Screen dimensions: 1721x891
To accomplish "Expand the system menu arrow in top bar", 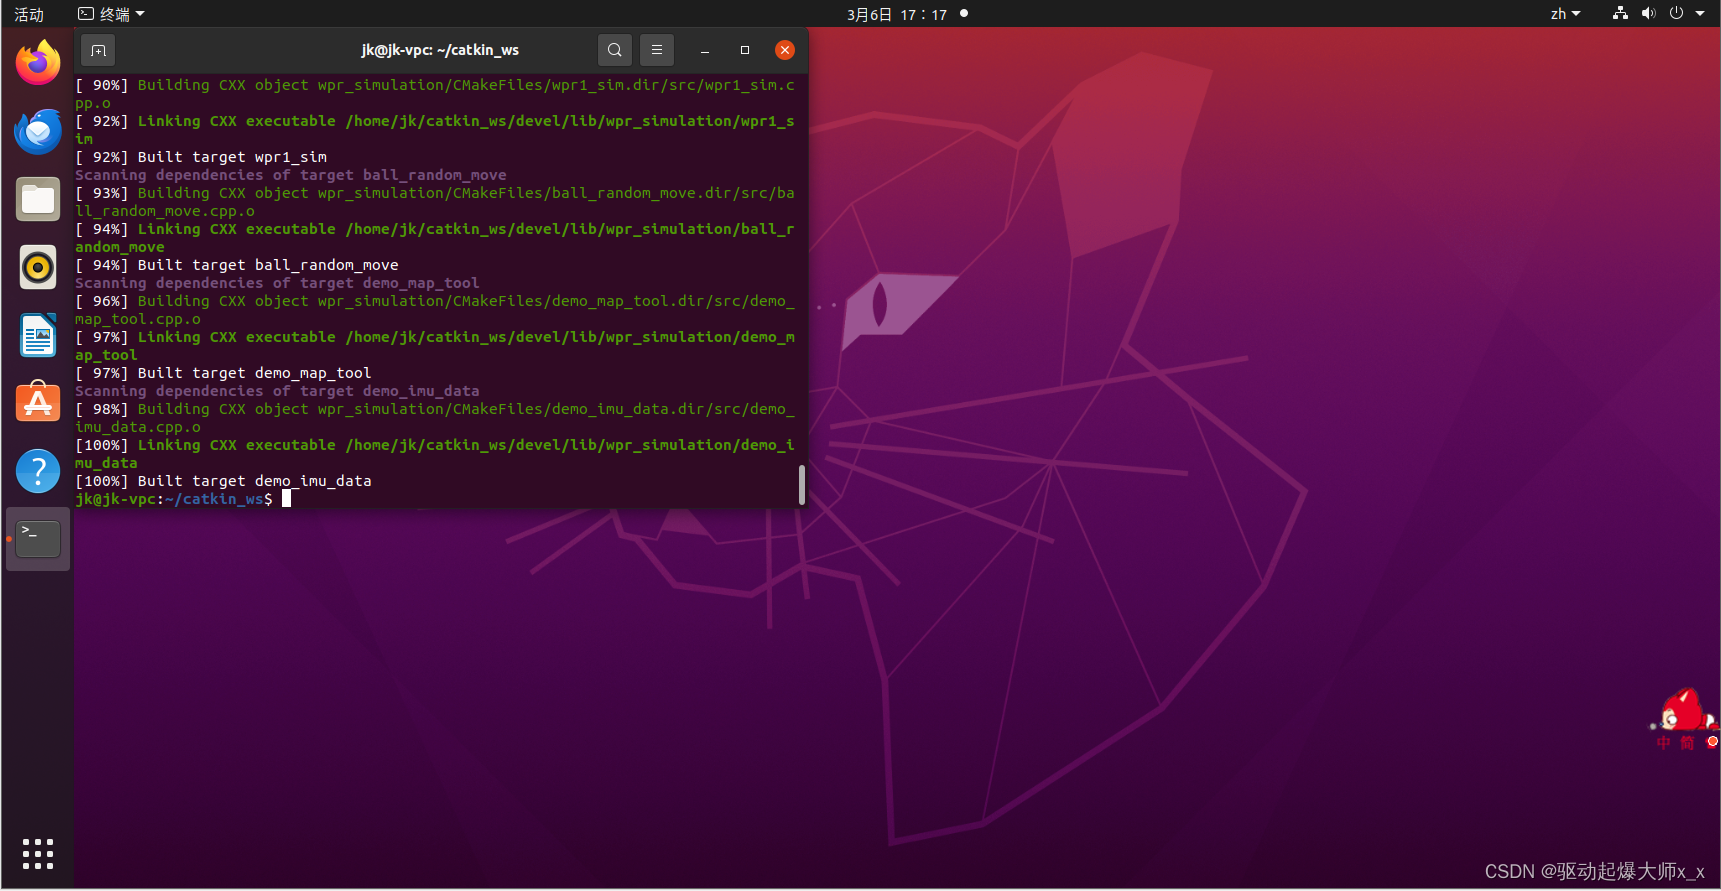I will coord(1700,14).
